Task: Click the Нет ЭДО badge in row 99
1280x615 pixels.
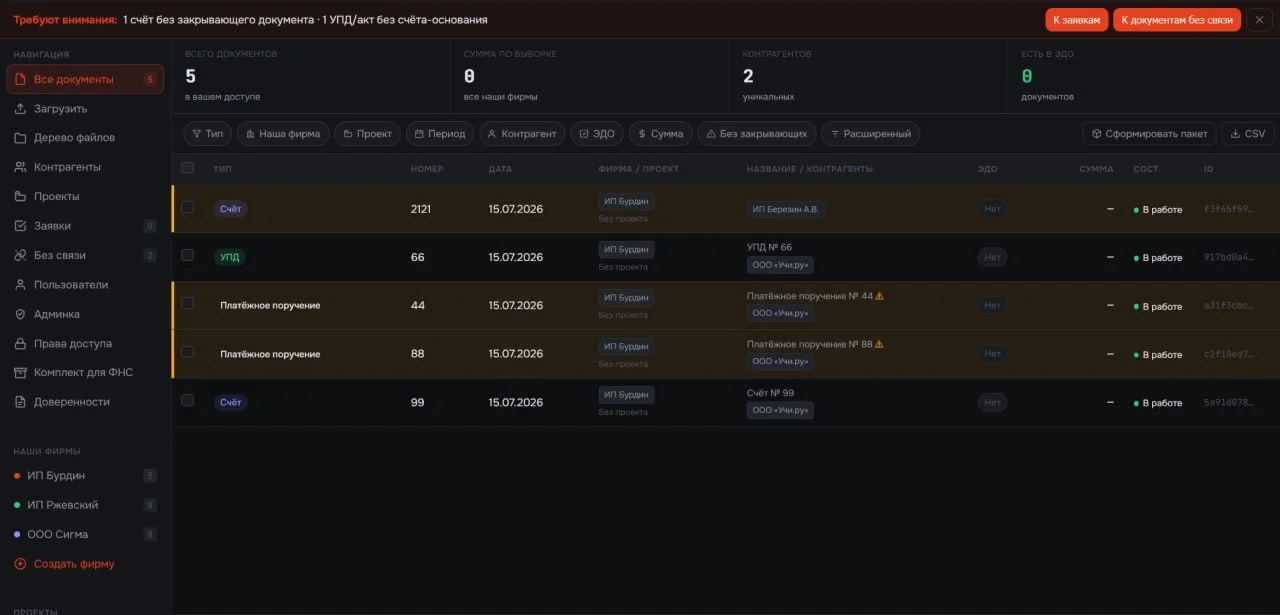Action: point(992,403)
